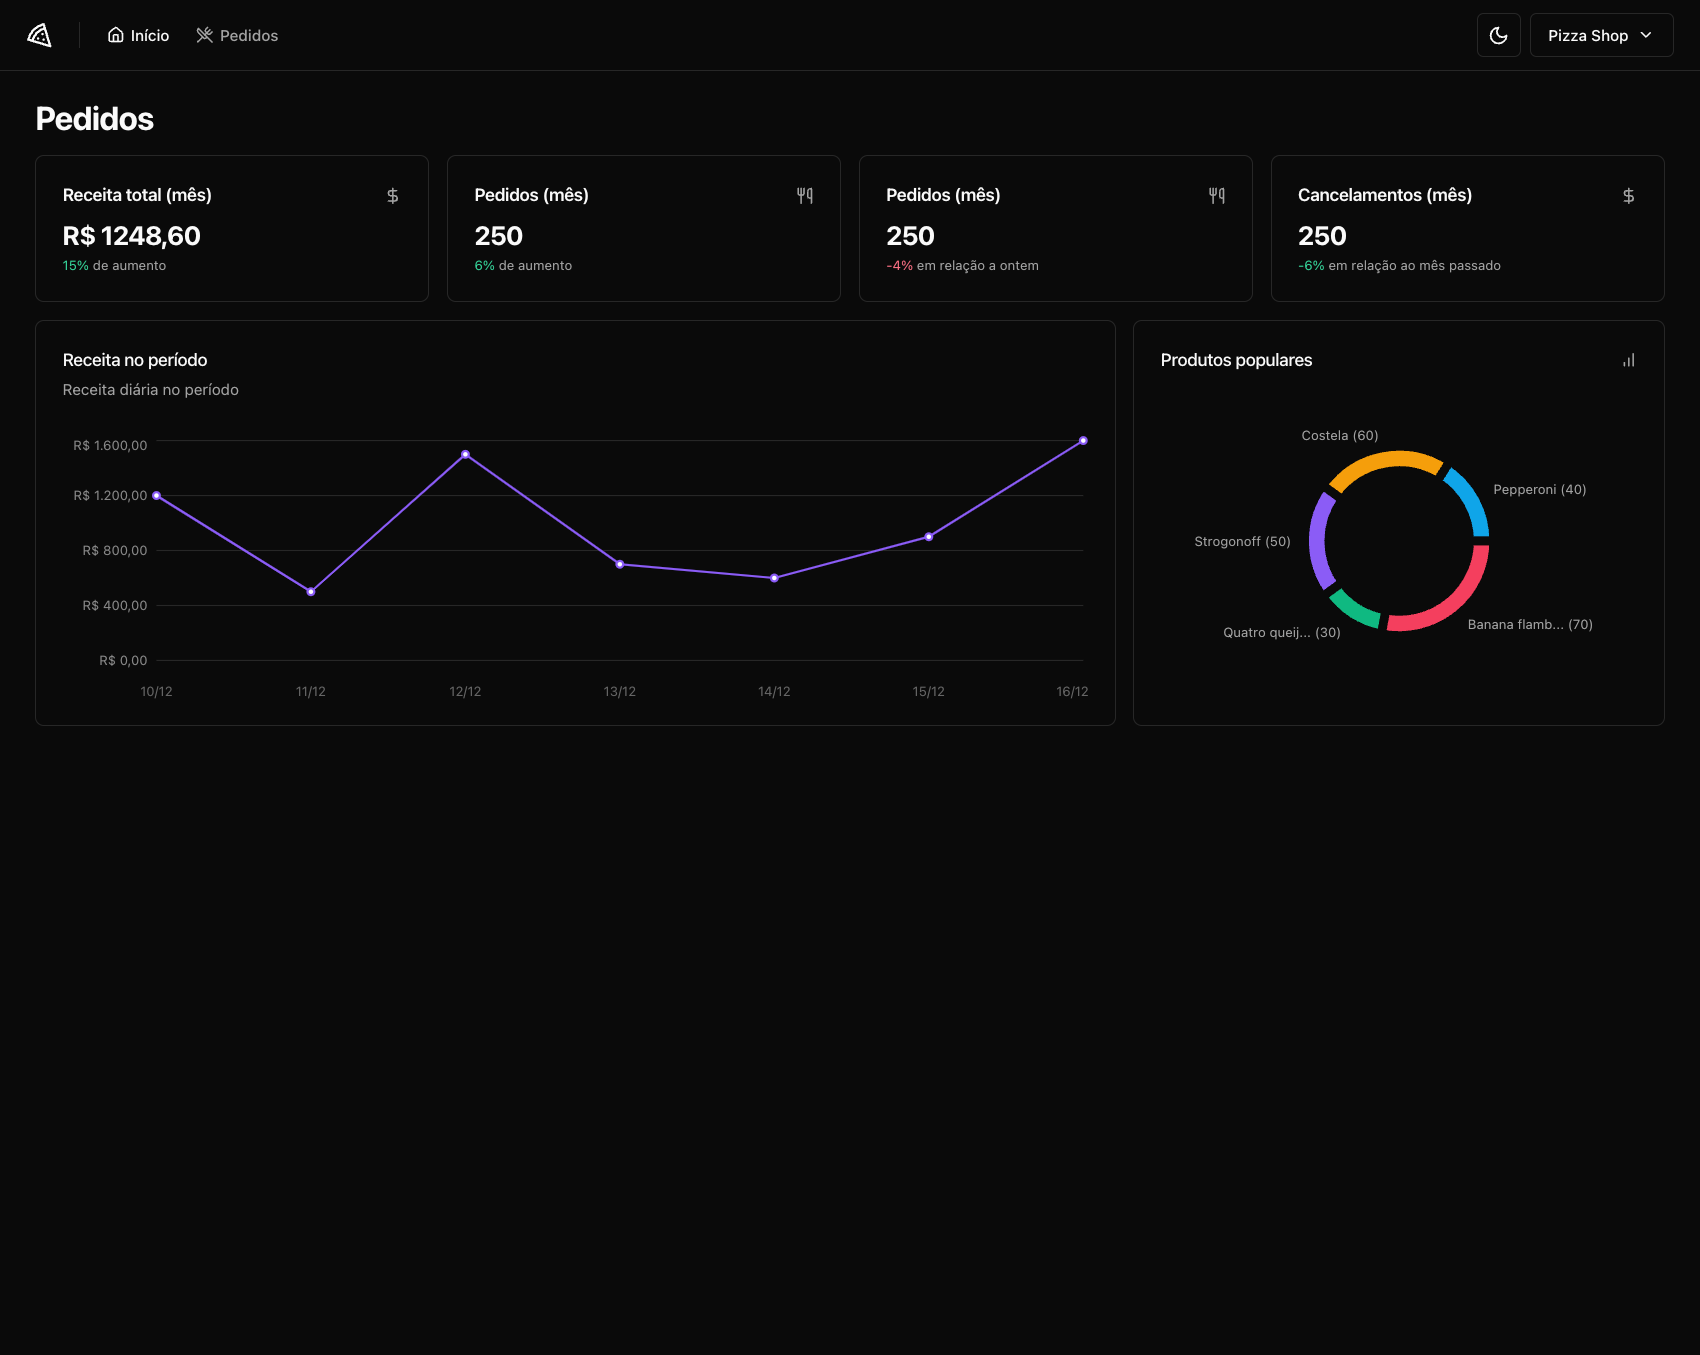
Task: Click '-4% em relação a ontem' text
Action: (962, 266)
